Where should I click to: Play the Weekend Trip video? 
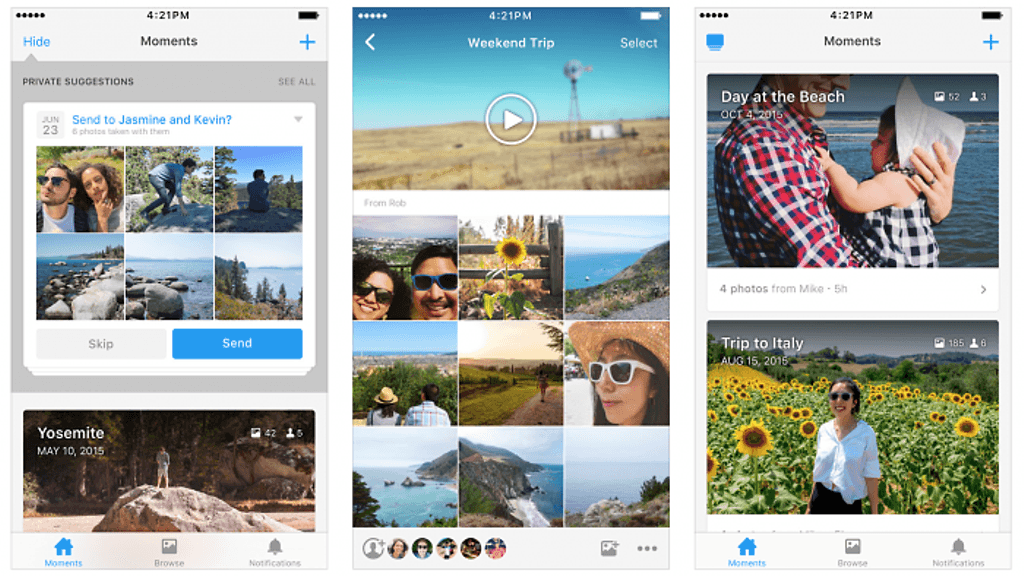click(x=511, y=120)
